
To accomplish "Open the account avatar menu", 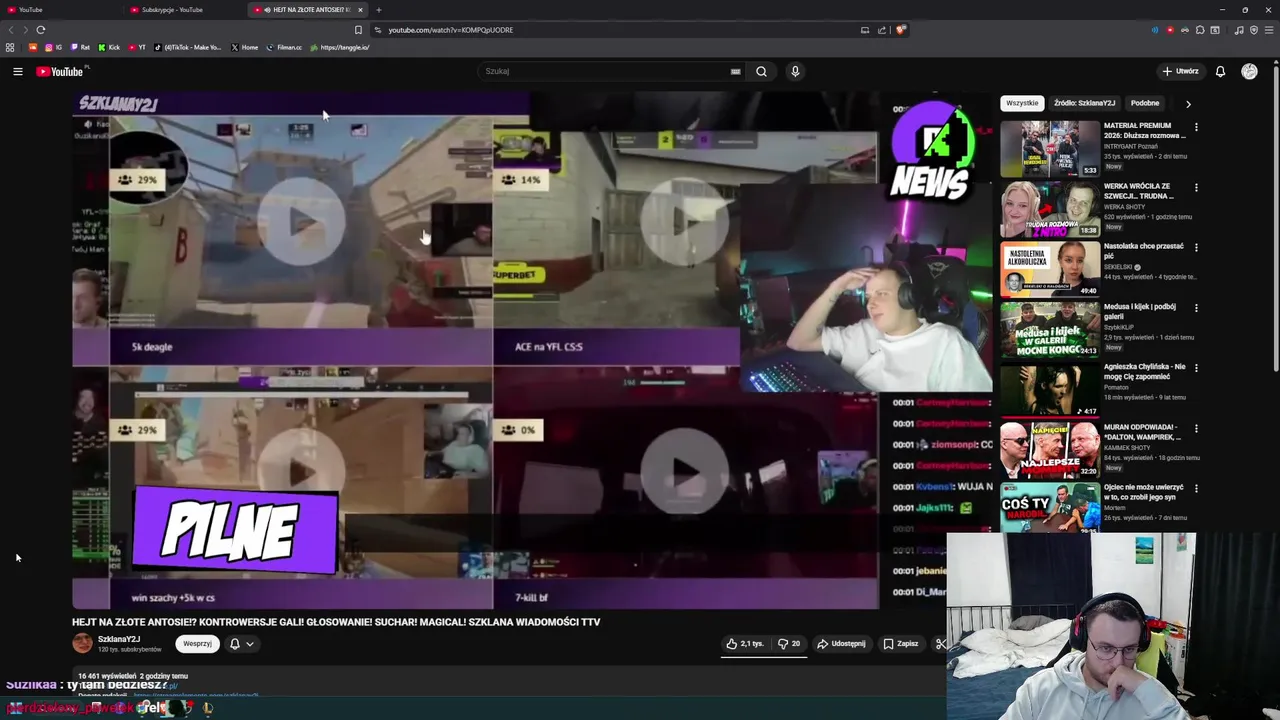I will [1249, 71].
